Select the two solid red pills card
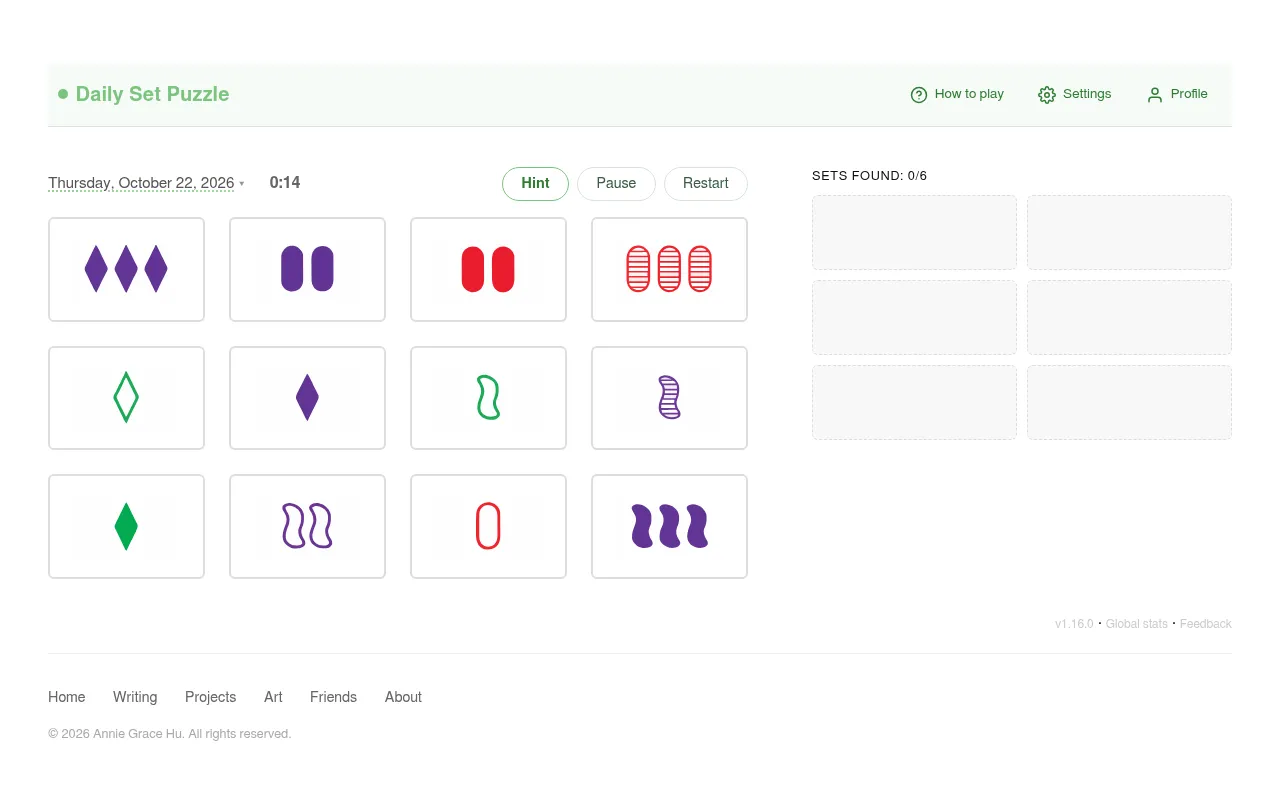The height and width of the screenshot is (800, 1280). coord(488,269)
